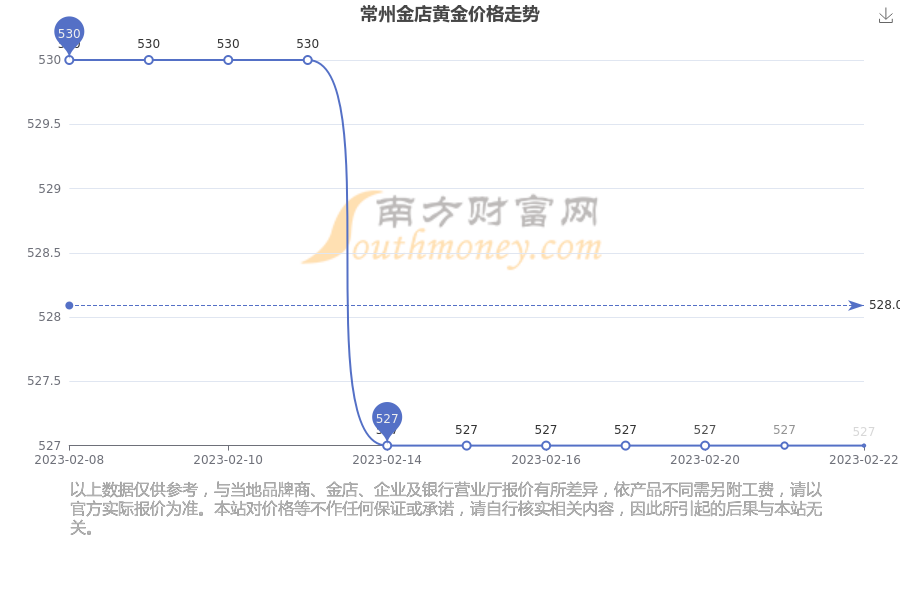900x600 pixels.
Task: Click x-axis label 2023-02-22
Action: click(x=864, y=460)
